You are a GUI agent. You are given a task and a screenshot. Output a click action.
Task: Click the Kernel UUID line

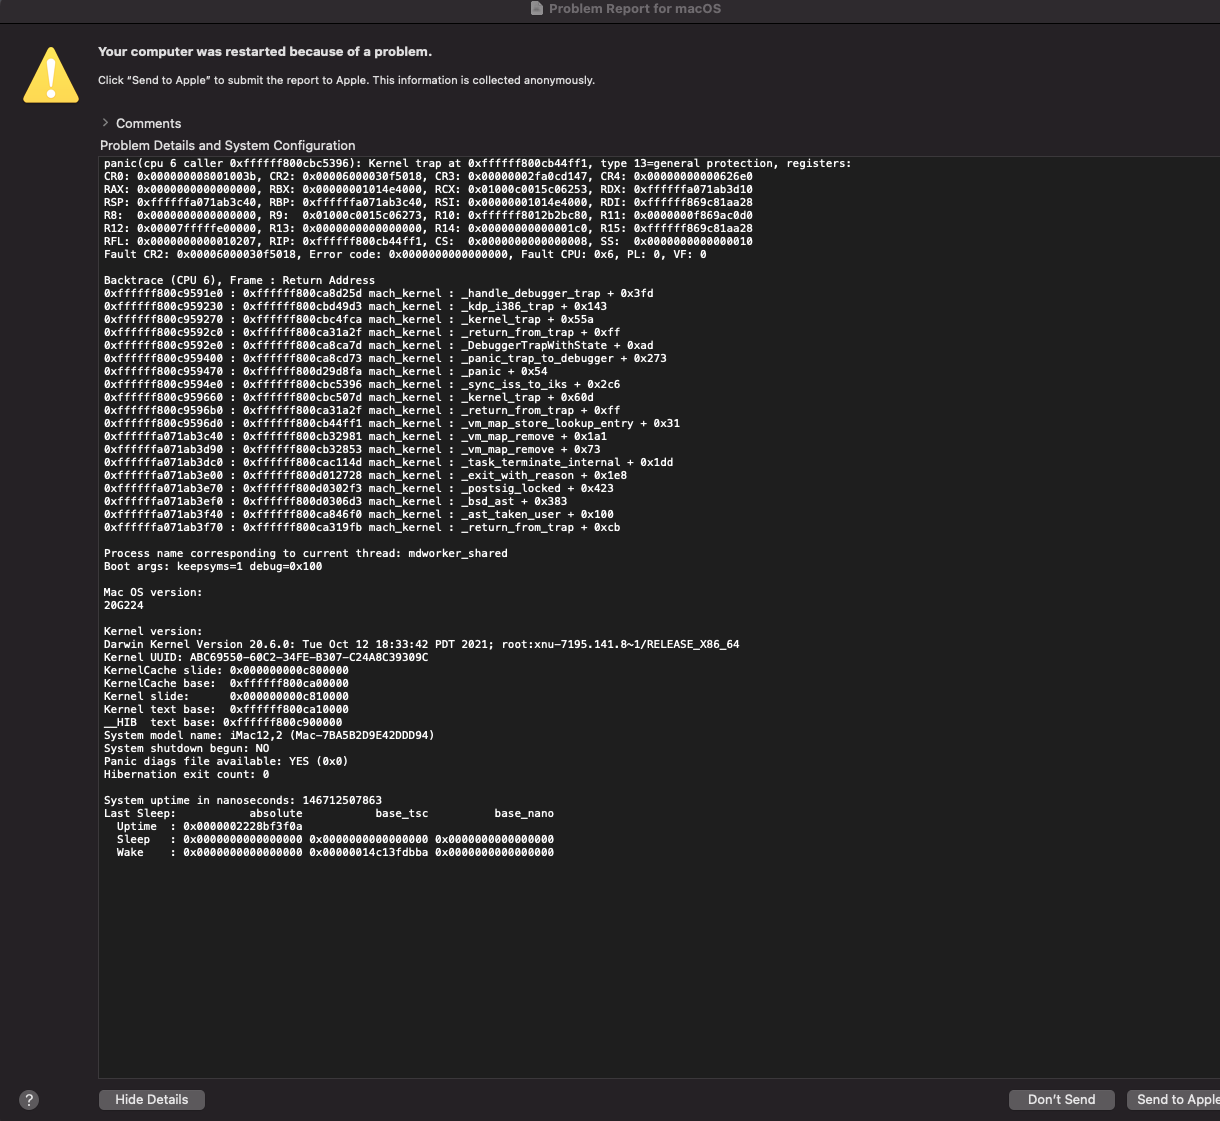266,657
